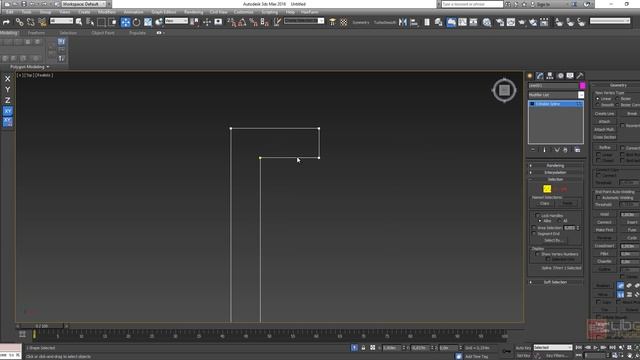Open the Polygon Modeling dropdown
The image size is (640, 360).
click(29, 67)
